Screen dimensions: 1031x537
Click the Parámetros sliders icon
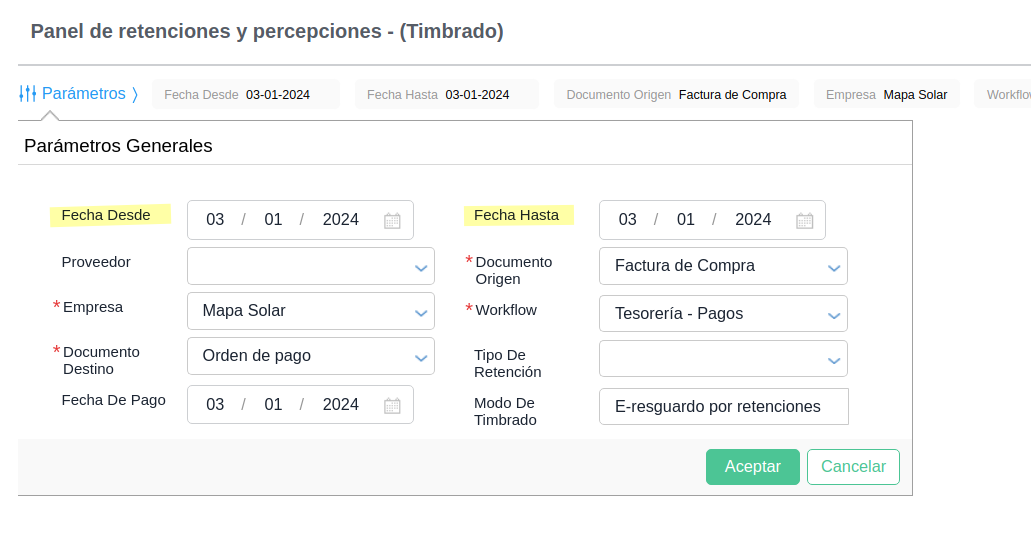point(28,94)
